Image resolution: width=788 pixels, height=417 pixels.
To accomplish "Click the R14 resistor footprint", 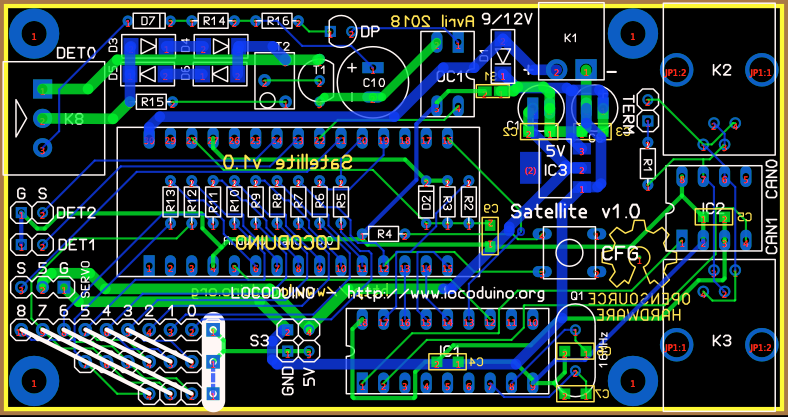I will 214,21.
